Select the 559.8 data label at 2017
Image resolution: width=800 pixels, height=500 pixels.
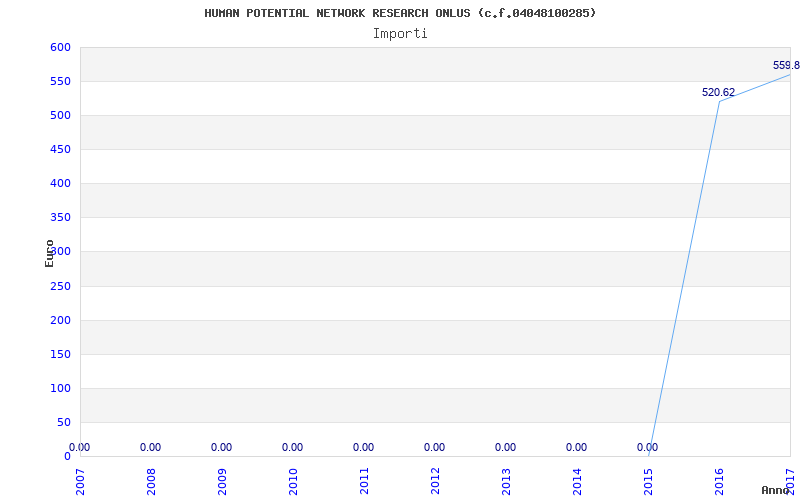click(x=786, y=65)
